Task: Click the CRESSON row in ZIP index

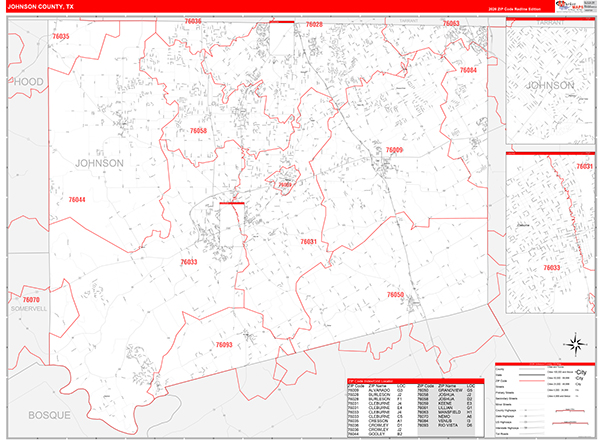Action: click(376, 421)
